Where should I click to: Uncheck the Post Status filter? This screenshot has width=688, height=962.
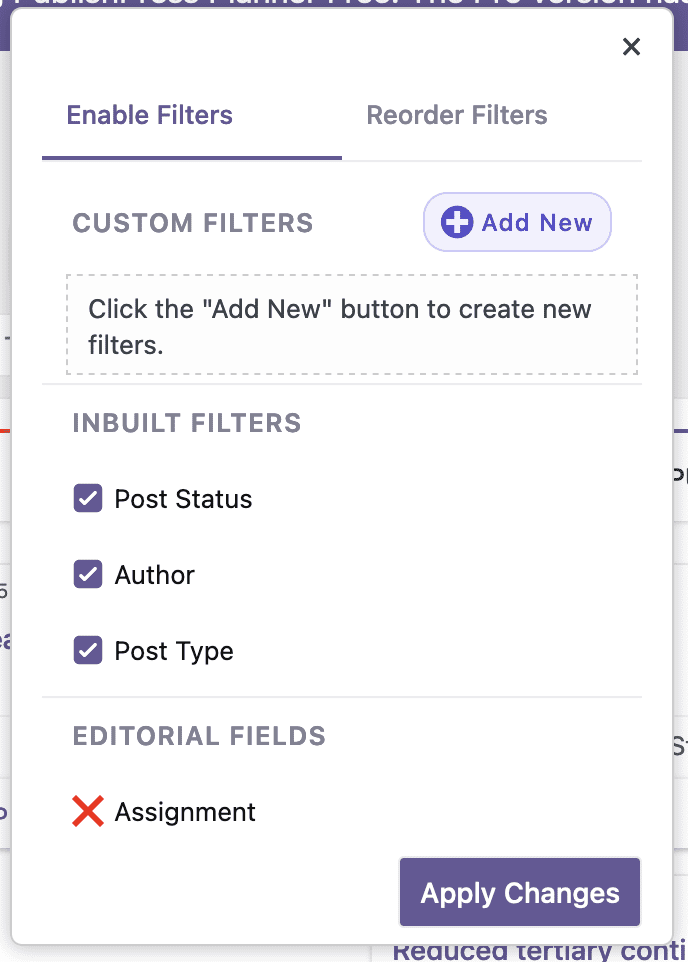click(88, 498)
